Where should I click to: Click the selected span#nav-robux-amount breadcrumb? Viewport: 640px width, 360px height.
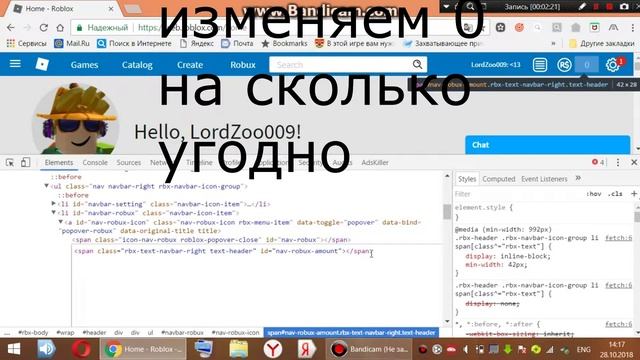click(351, 333)
